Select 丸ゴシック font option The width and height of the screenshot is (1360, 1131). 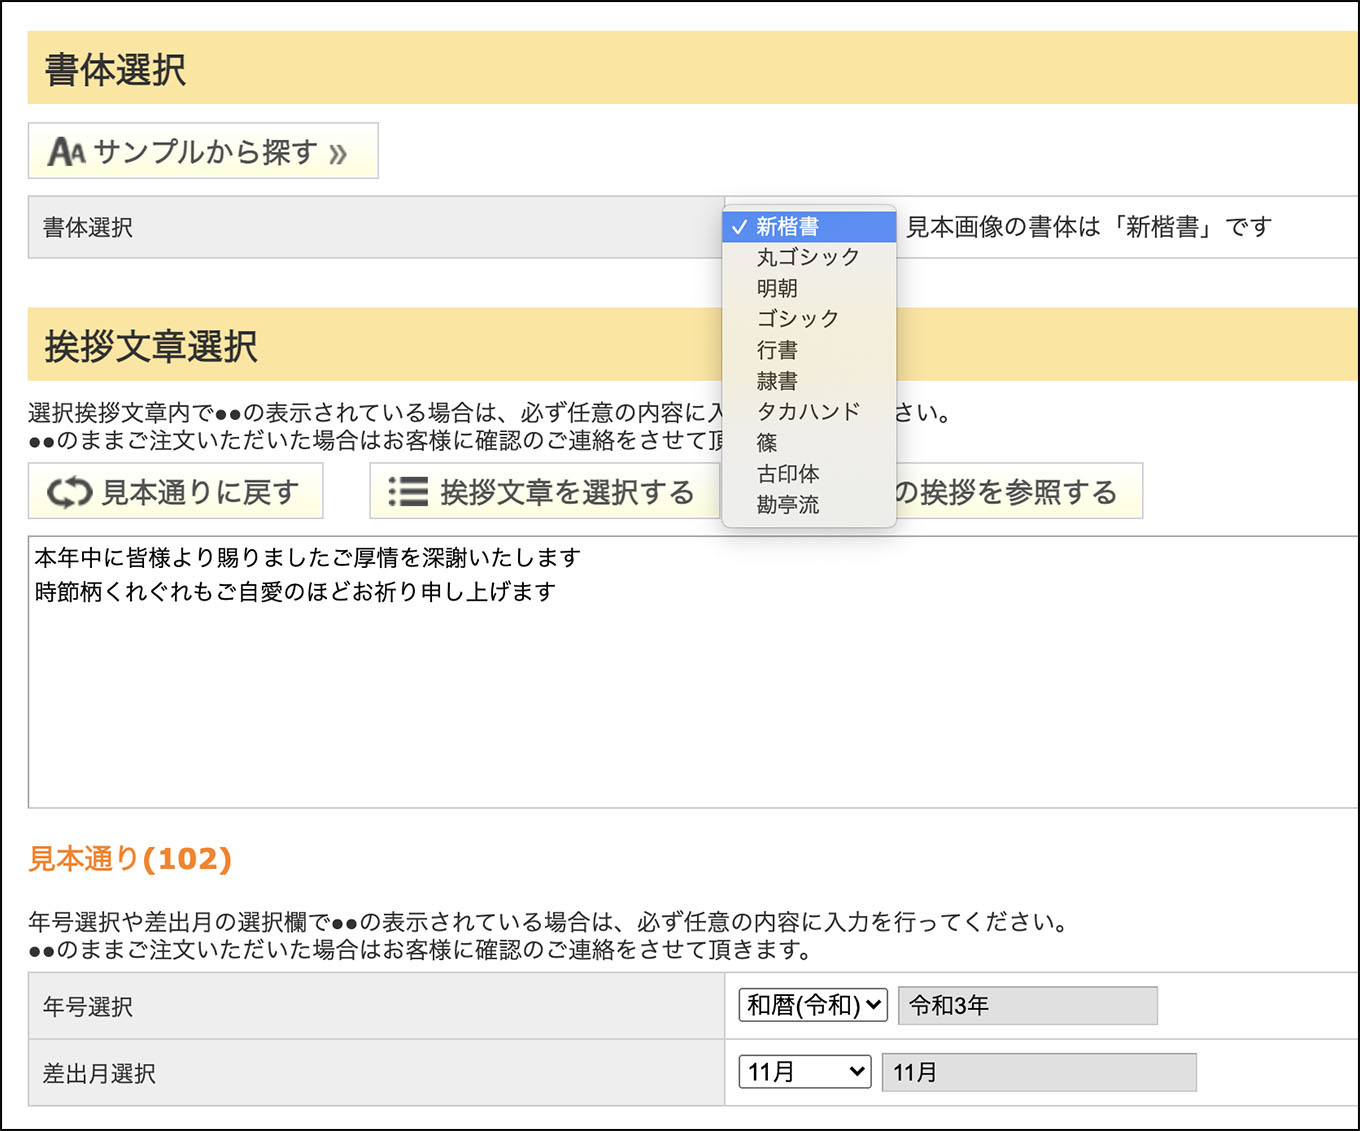click(809, 257)
